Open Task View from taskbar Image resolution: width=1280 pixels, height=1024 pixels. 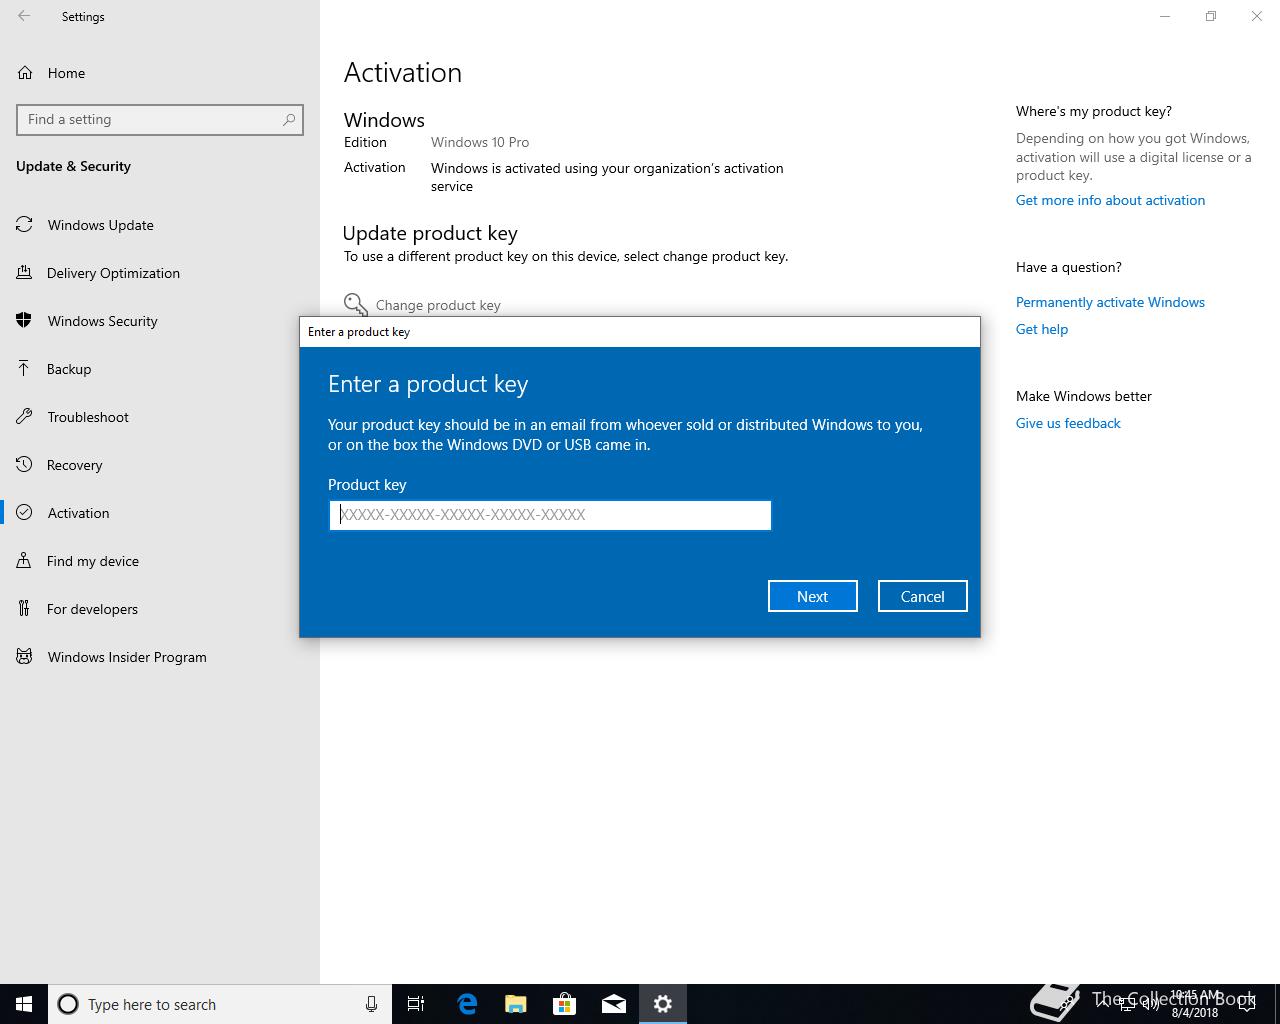416,1004
